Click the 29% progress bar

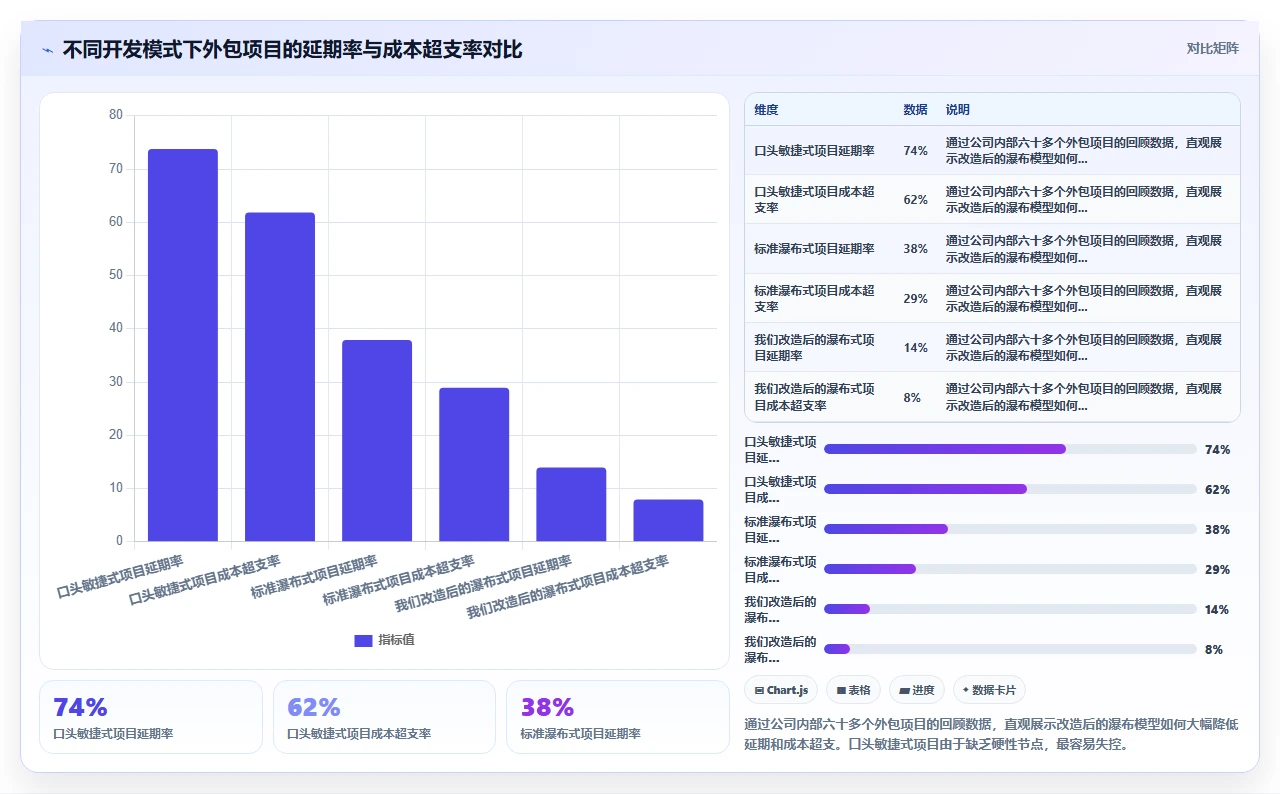click(x=1010, y=569)
